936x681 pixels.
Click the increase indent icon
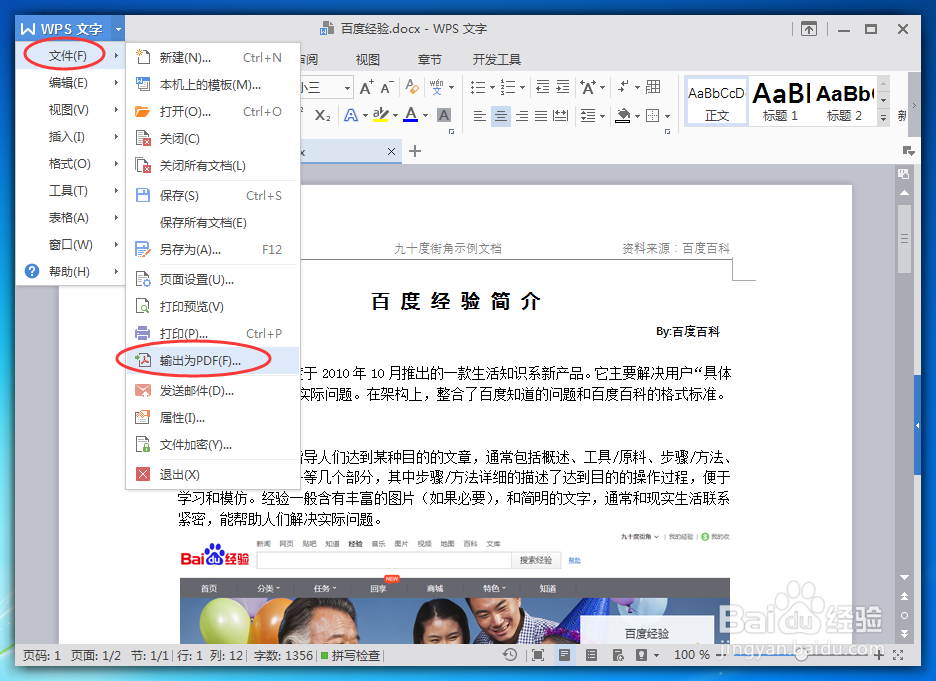coord(563,87)
